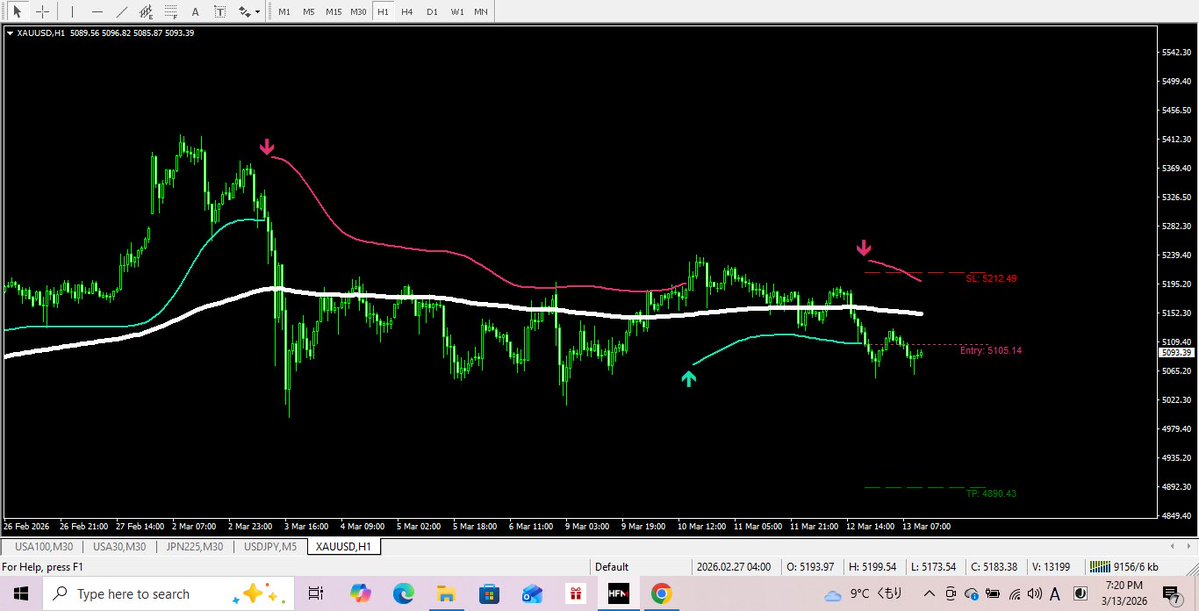
Task: Click the SL: 5212.49 label
Action: pos(991,278)
